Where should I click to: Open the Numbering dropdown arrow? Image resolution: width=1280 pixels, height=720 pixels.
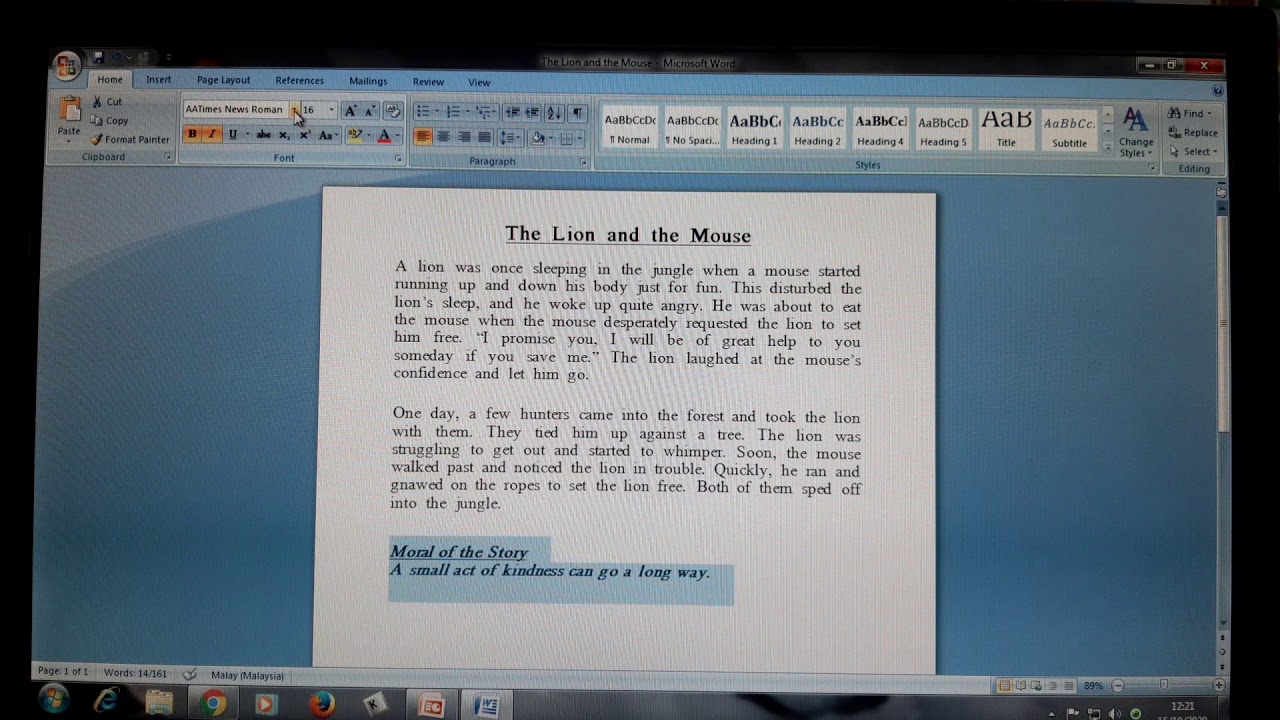[x=467, y=113]
